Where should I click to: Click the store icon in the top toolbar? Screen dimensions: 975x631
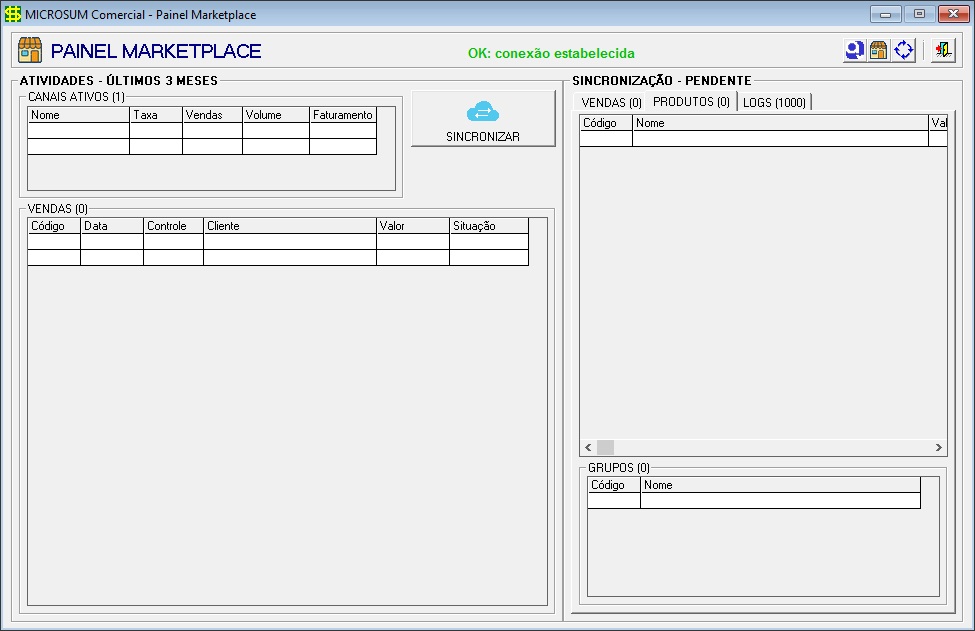click(878, 49)
